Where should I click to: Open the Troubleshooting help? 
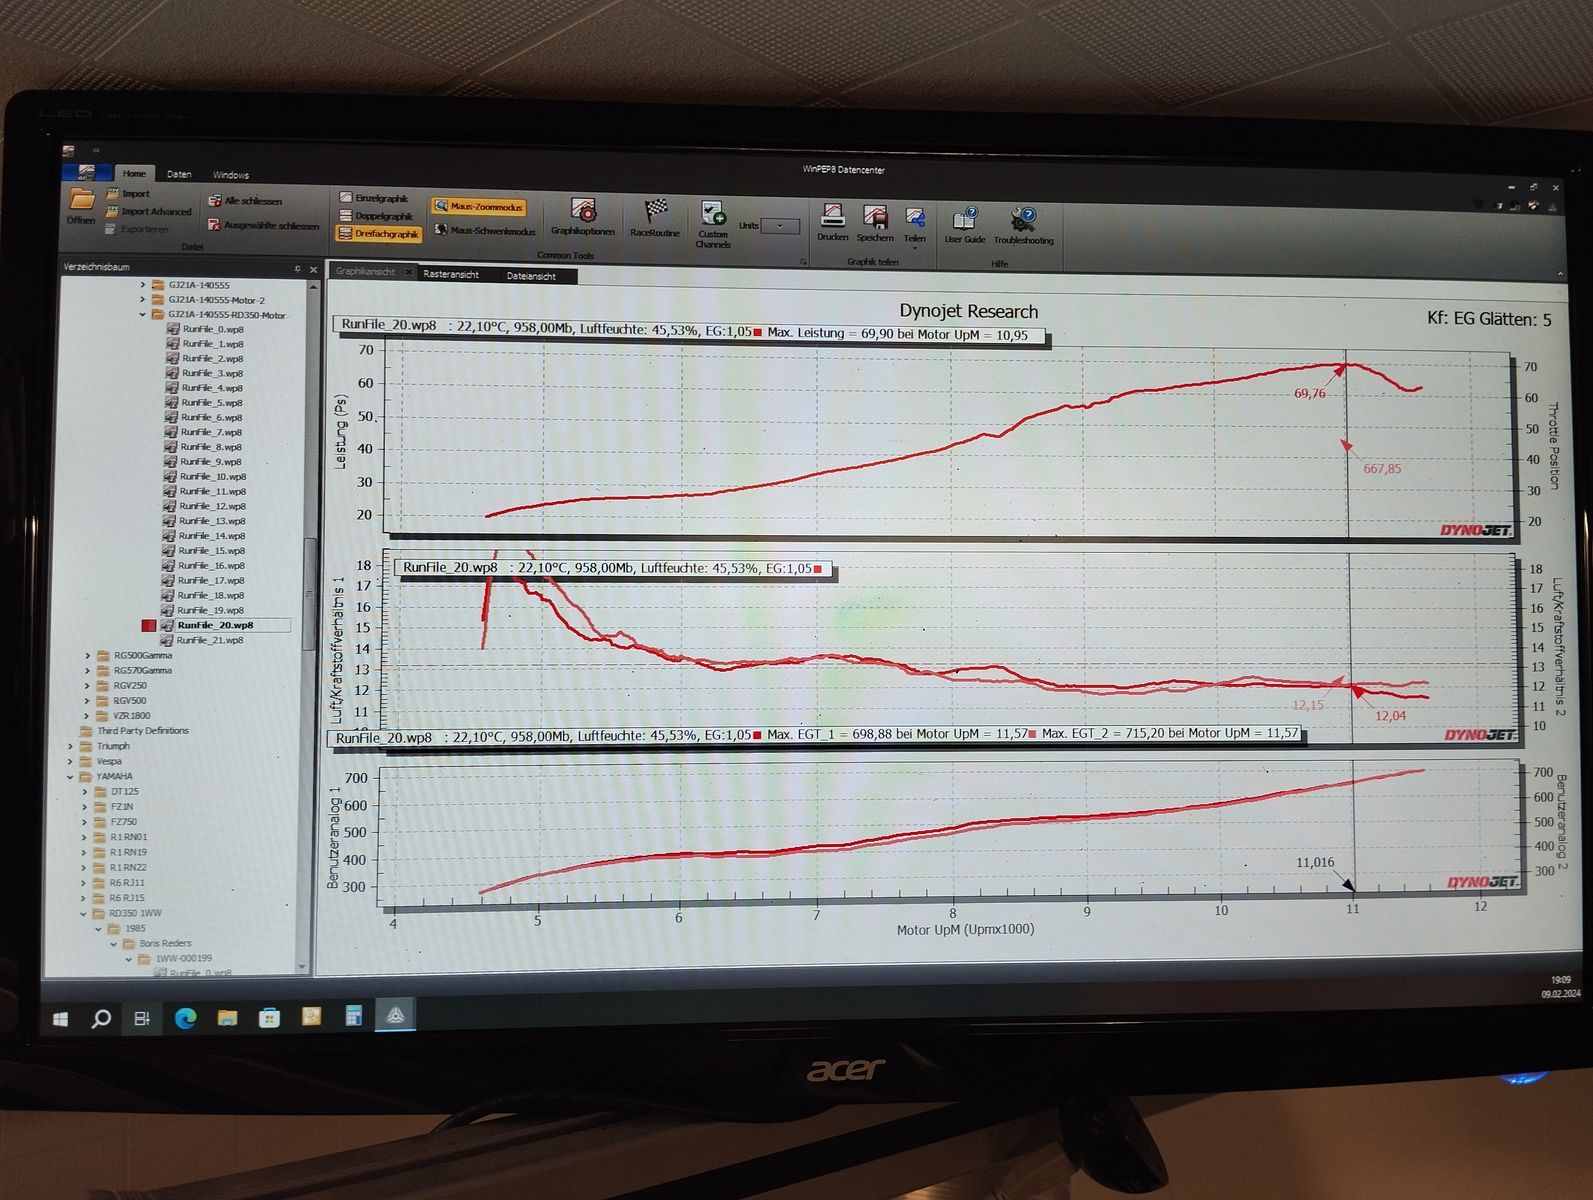point(1023,224)
